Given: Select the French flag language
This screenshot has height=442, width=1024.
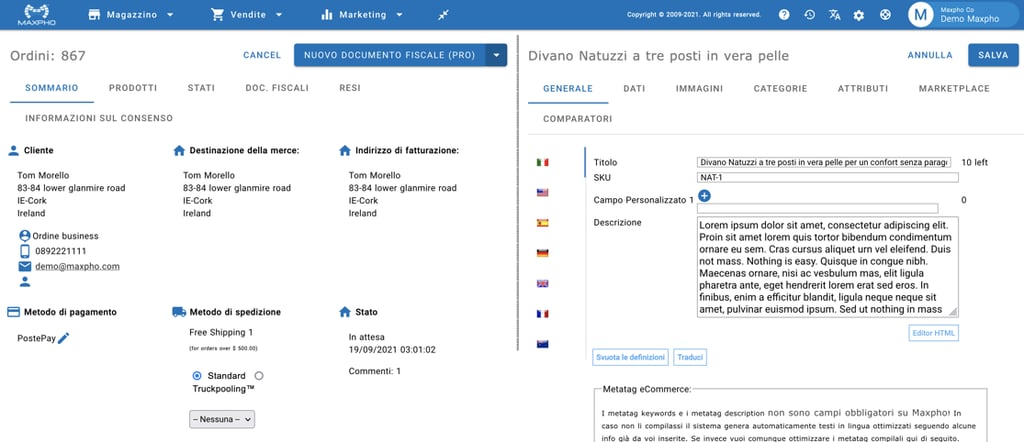Looking at the screenshot, I should (542, 313).
